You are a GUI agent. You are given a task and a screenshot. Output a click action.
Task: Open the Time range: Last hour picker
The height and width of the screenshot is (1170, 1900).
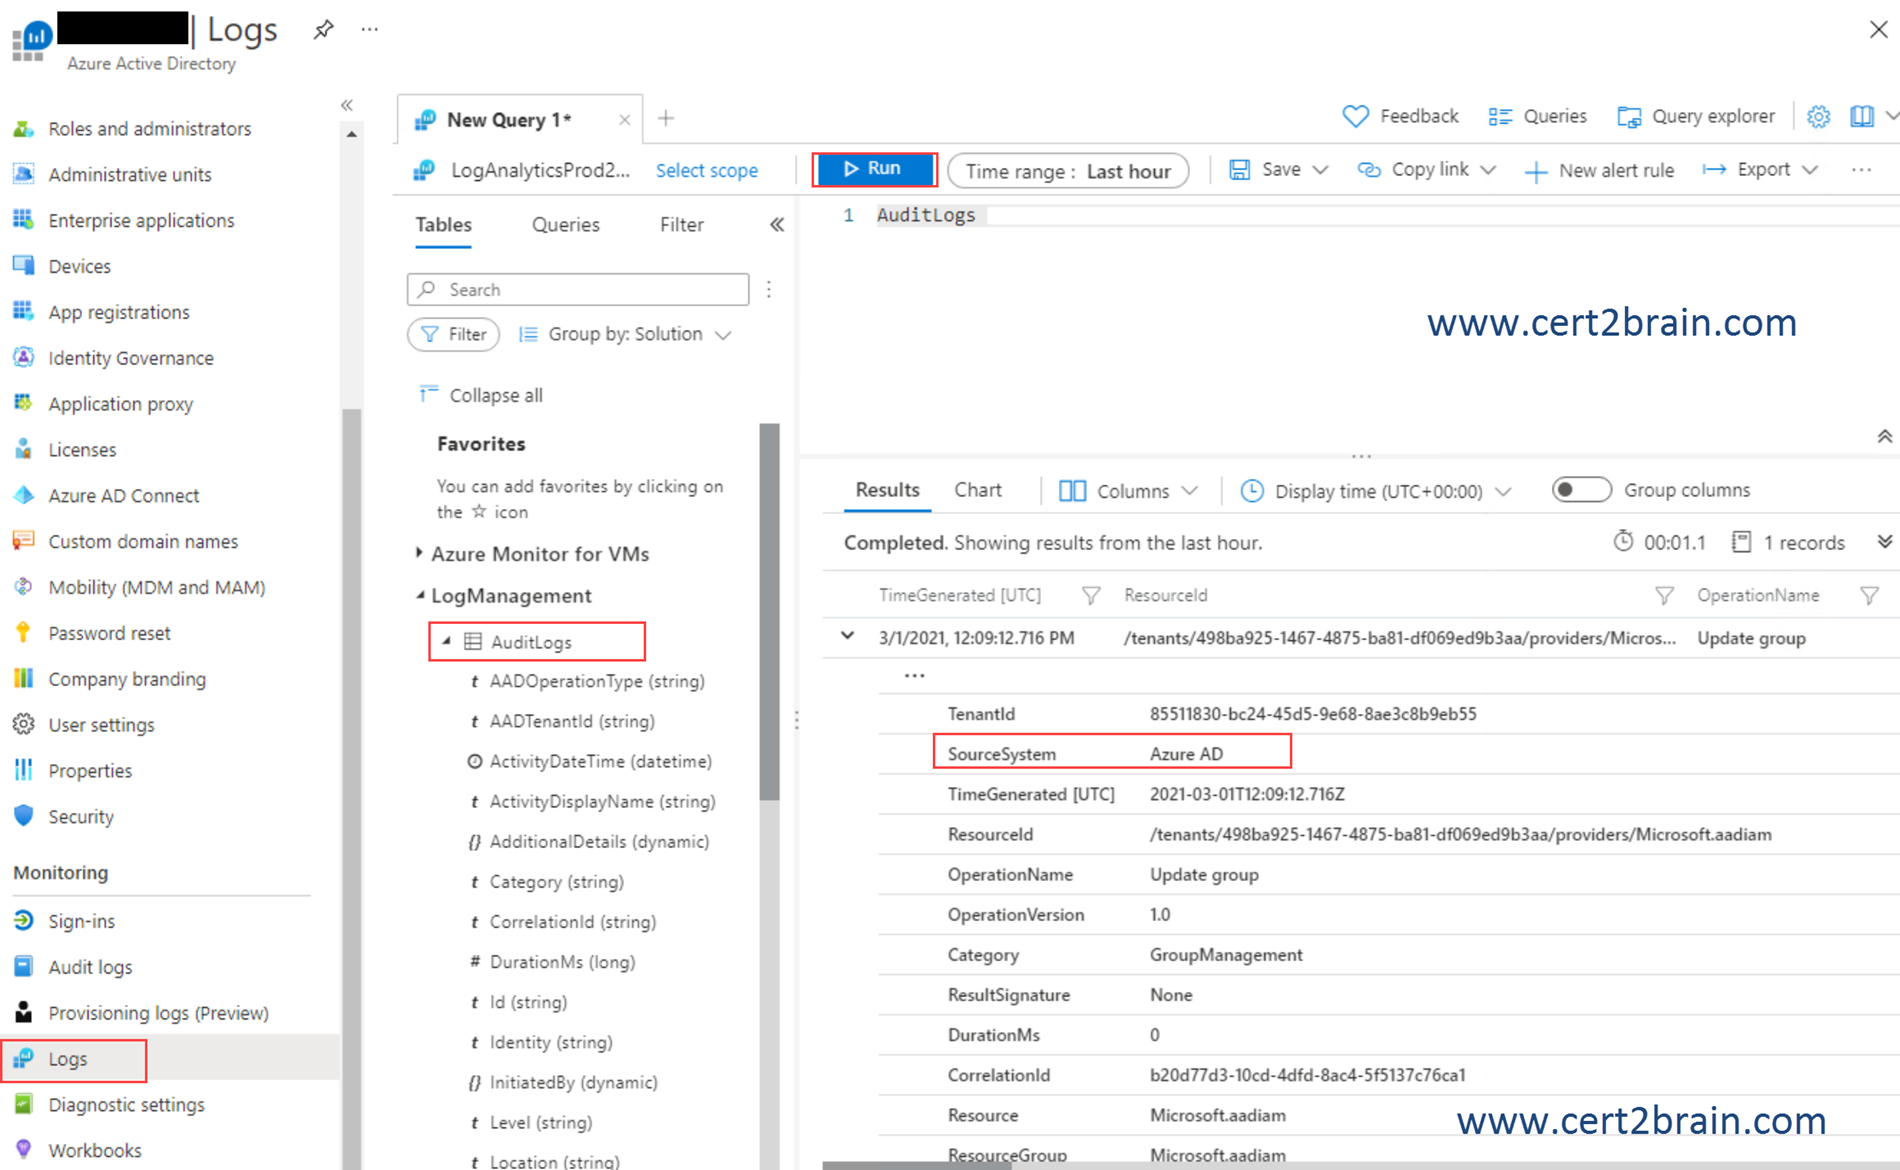(x=1068, y=171)
